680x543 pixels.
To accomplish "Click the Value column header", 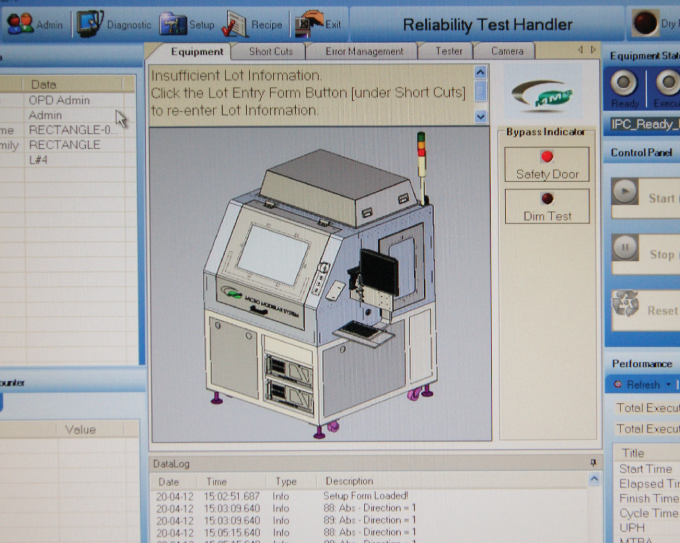I will [x=90, y=429].
